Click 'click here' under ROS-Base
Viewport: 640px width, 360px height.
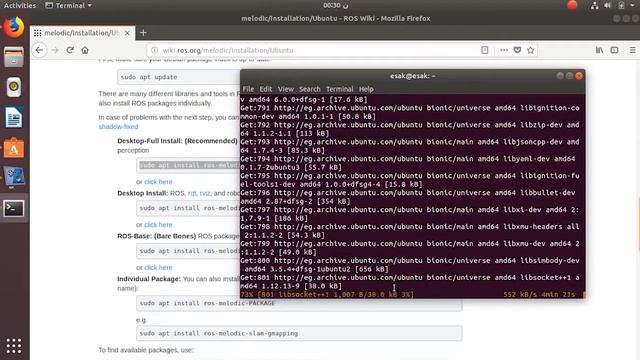click(x=158, y=267)
